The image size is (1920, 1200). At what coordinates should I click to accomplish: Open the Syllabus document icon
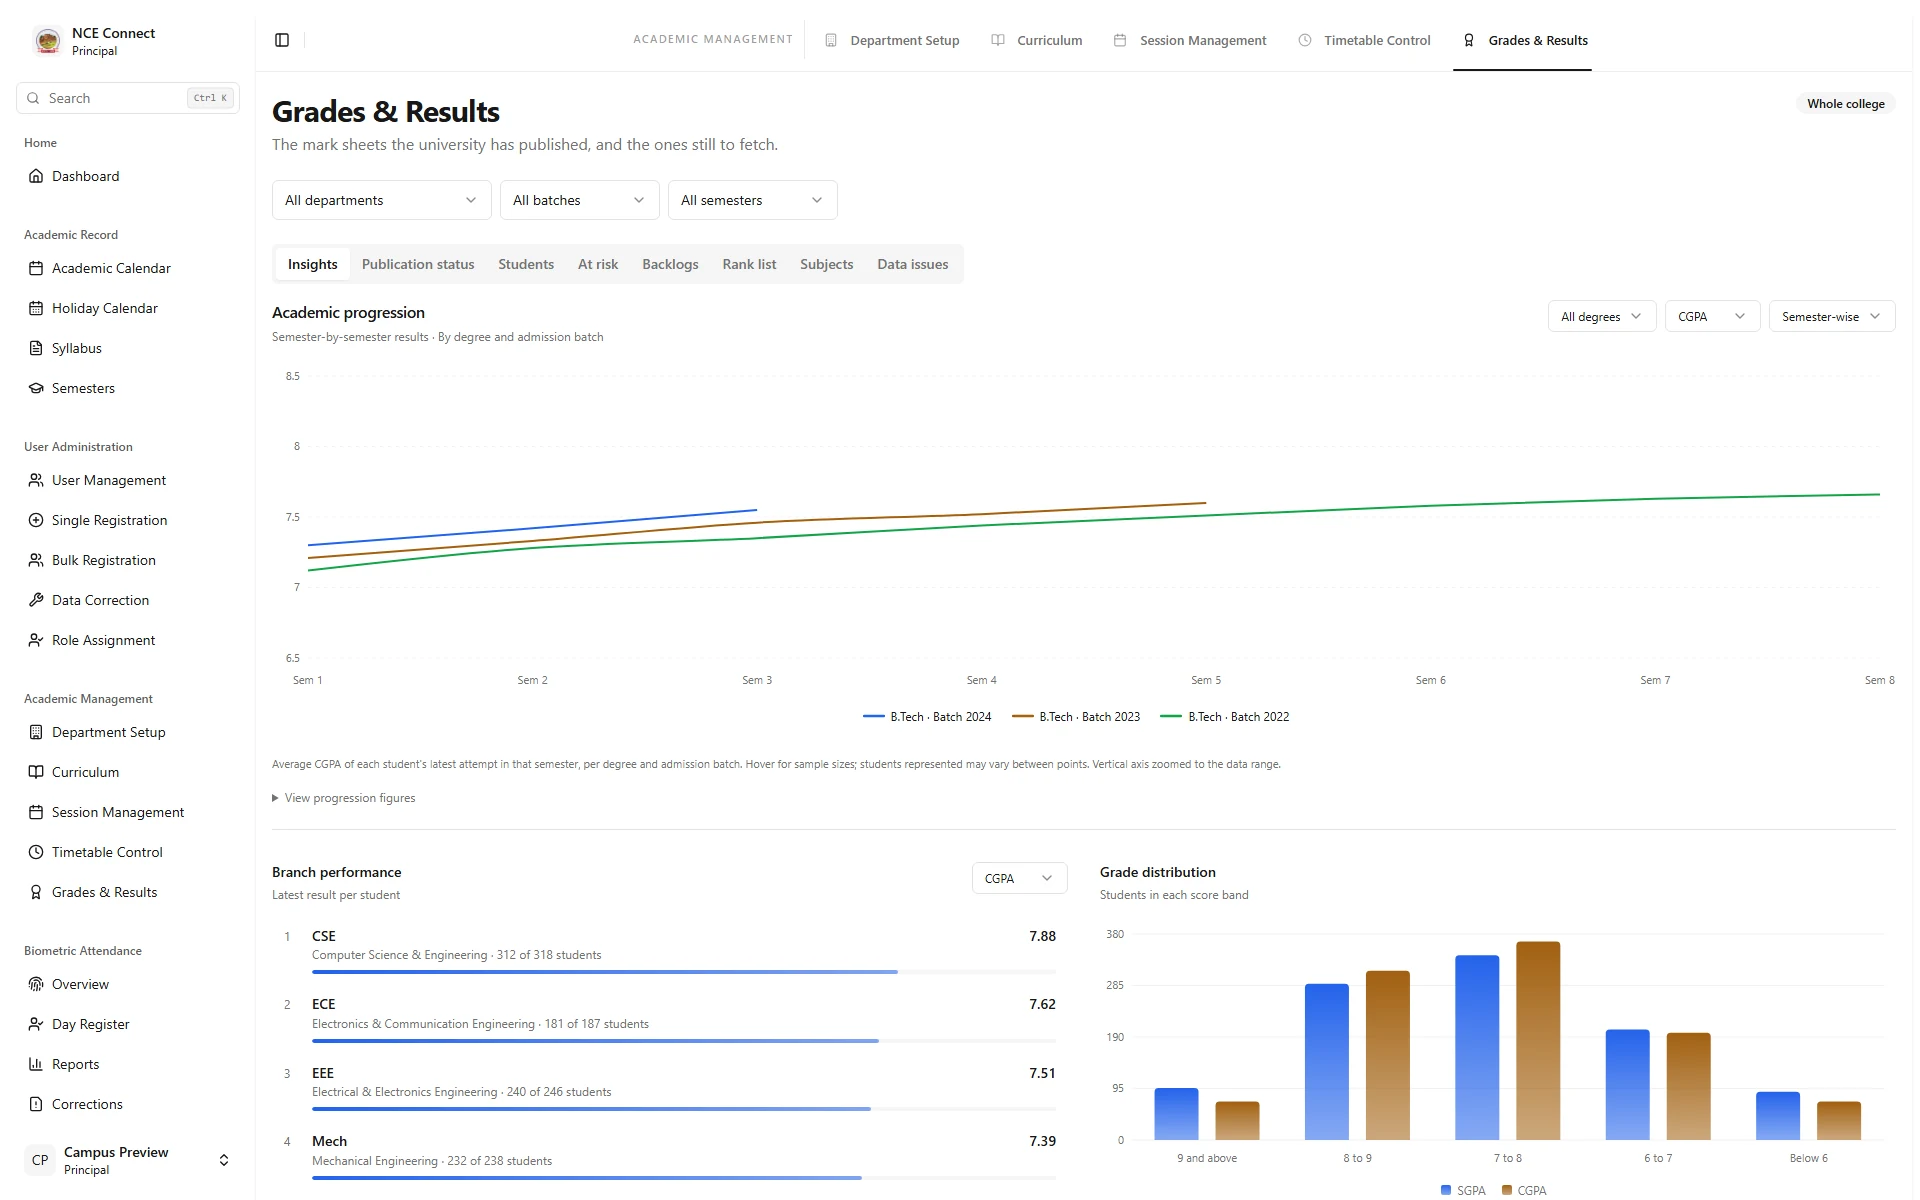(x=36, y=348)
